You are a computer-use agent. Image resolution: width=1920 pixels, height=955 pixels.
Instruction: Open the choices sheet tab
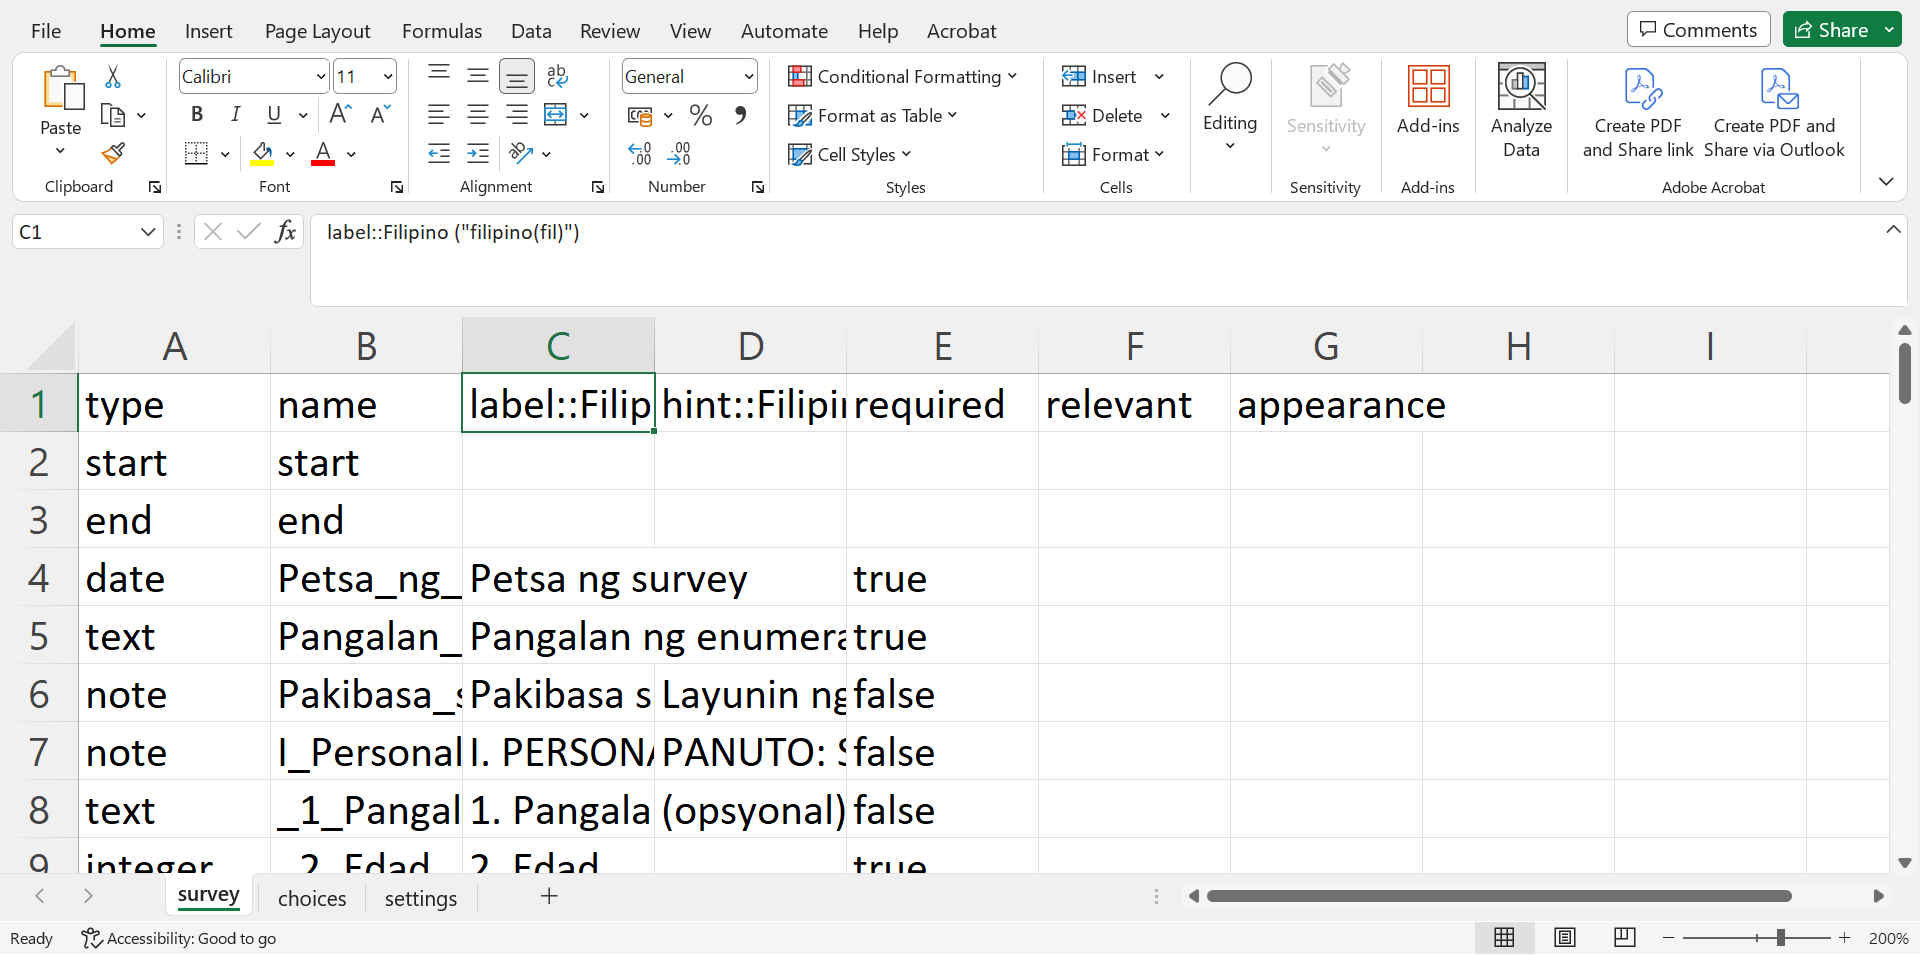tap(311, 897)
